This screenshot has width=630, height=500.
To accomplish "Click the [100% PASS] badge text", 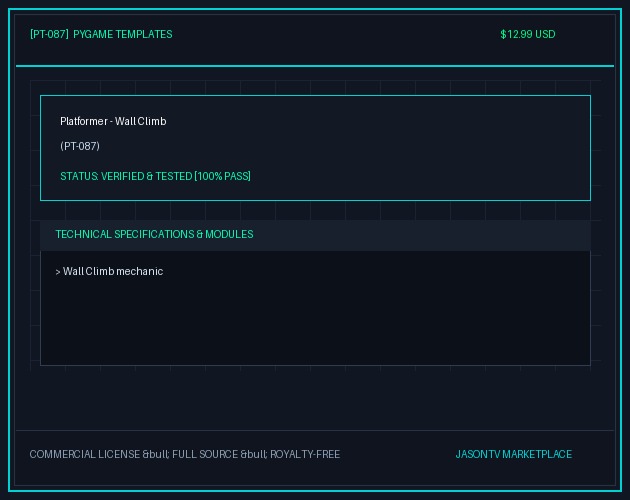I will click(223, 176).
